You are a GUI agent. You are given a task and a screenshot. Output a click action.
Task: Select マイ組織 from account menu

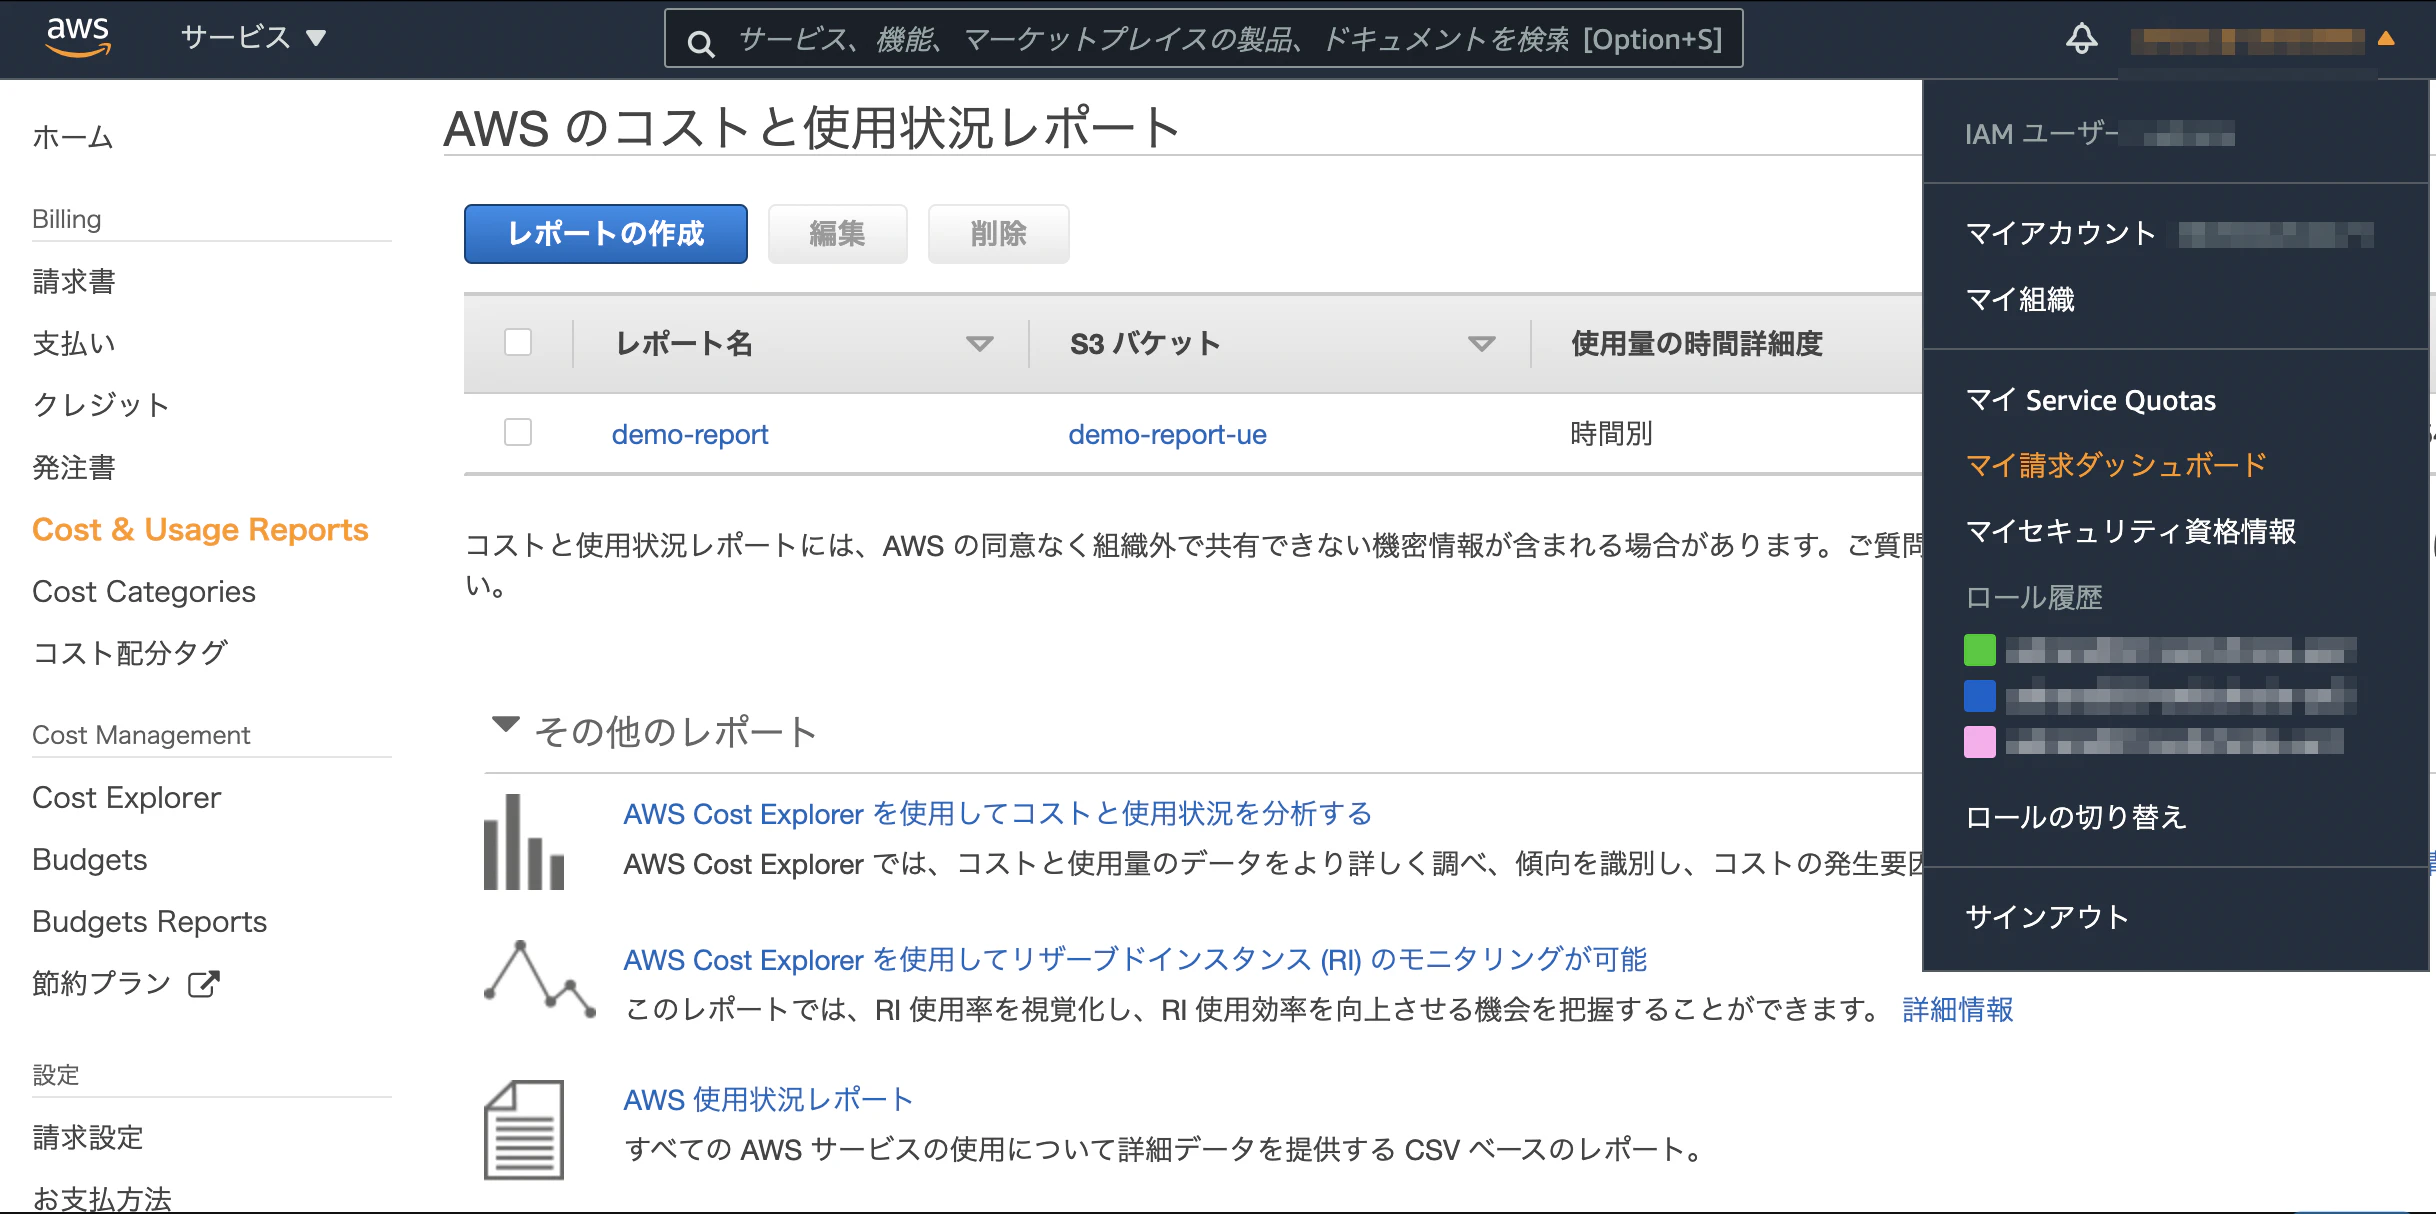coord(2020,299)
